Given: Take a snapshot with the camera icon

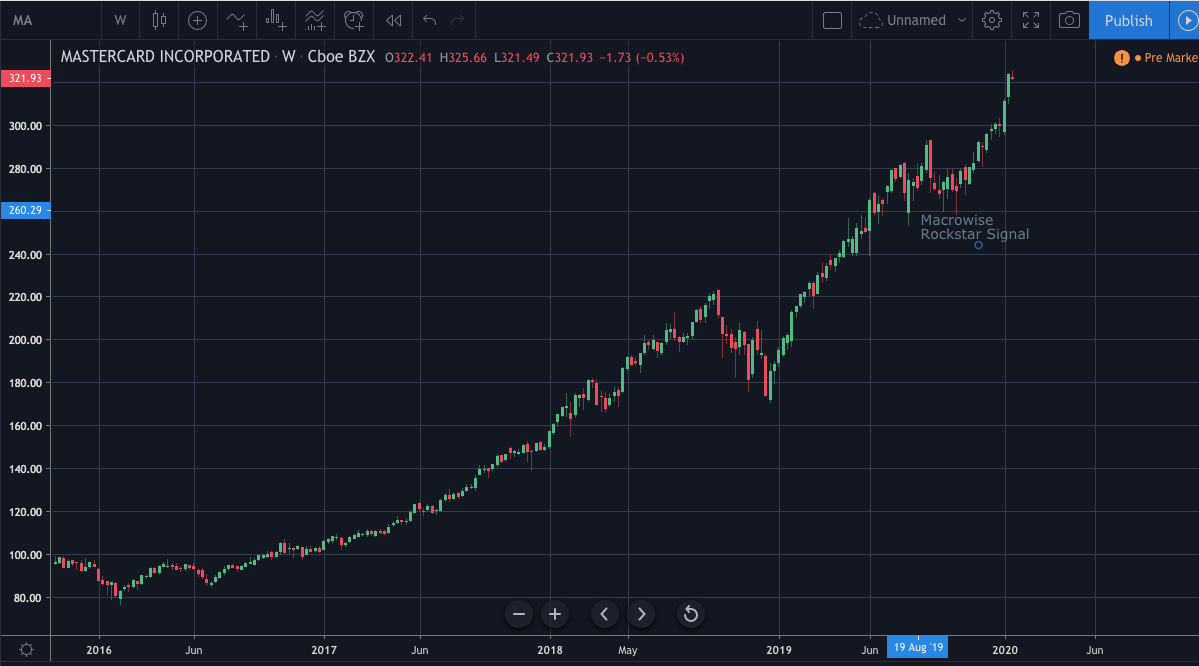Looking at the screenshot, I should click(x=1069, y=21).
